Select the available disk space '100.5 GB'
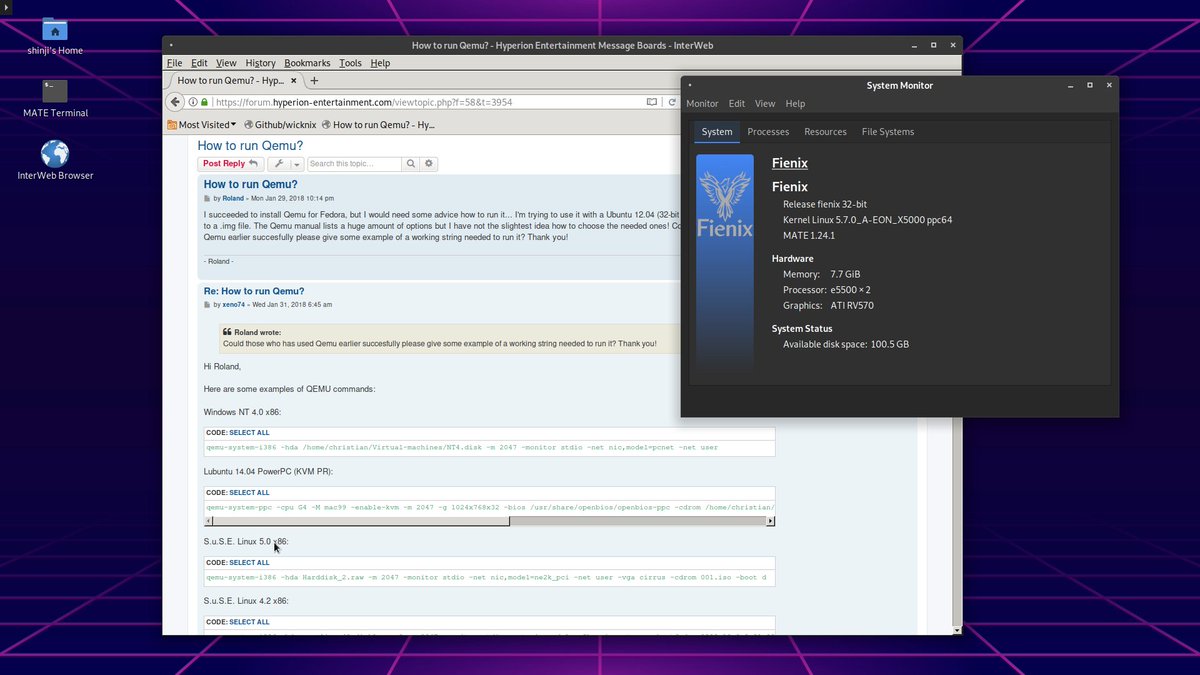The width and height of the screenshot is (1200, 675). click(x=889, y=344)
